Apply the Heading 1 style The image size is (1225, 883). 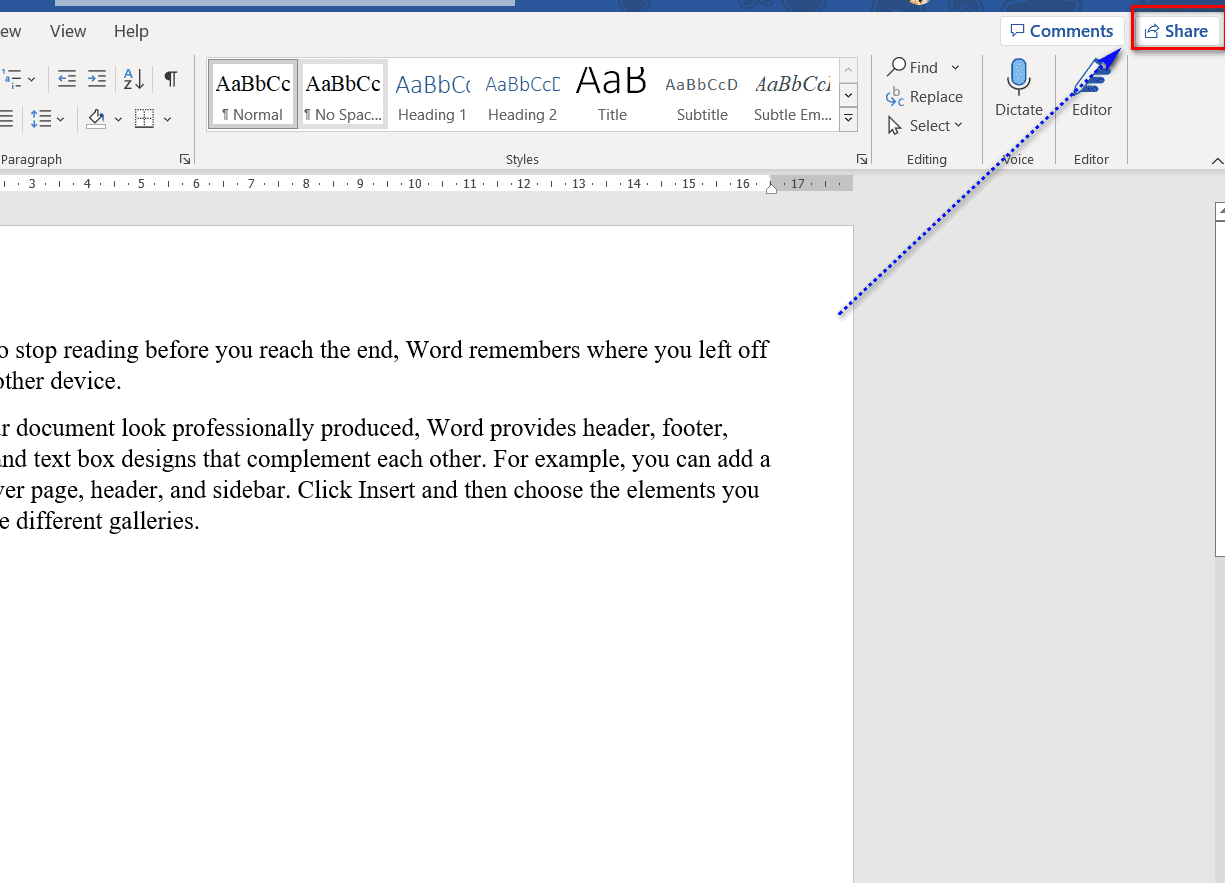tap(432, 94)
